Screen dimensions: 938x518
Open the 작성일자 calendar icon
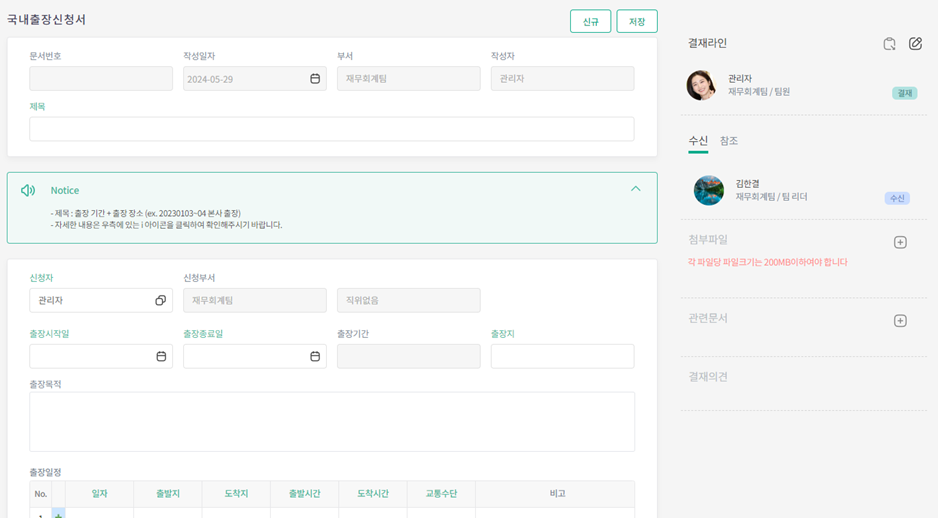click(x=315, y=79)
